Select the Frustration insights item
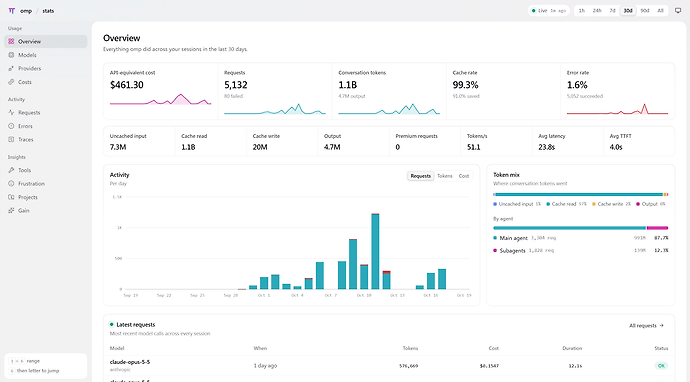 46,184
